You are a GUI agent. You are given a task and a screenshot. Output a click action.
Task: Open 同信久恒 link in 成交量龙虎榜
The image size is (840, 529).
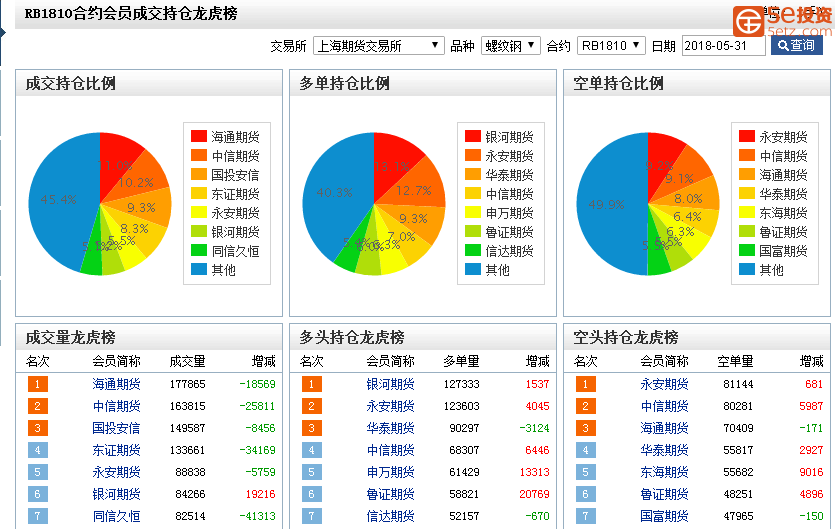[x=116, y=516]
